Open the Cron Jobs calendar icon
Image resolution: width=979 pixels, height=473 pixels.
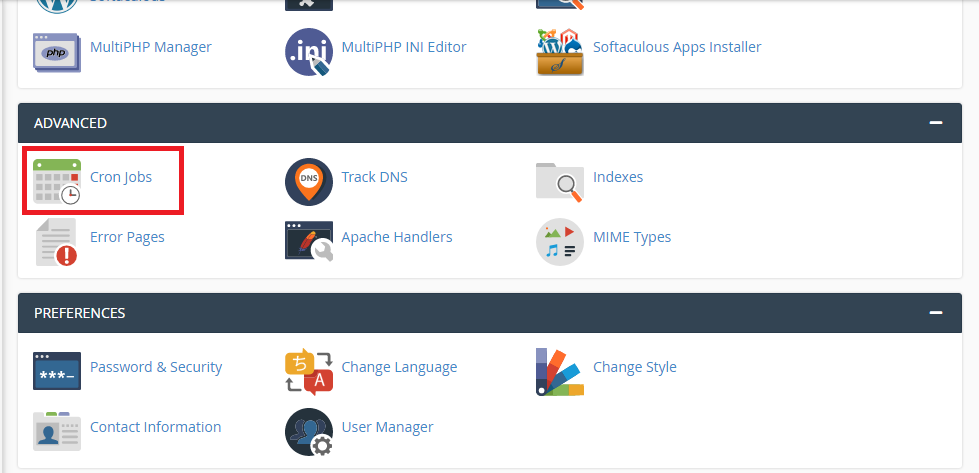coord(57,182)
